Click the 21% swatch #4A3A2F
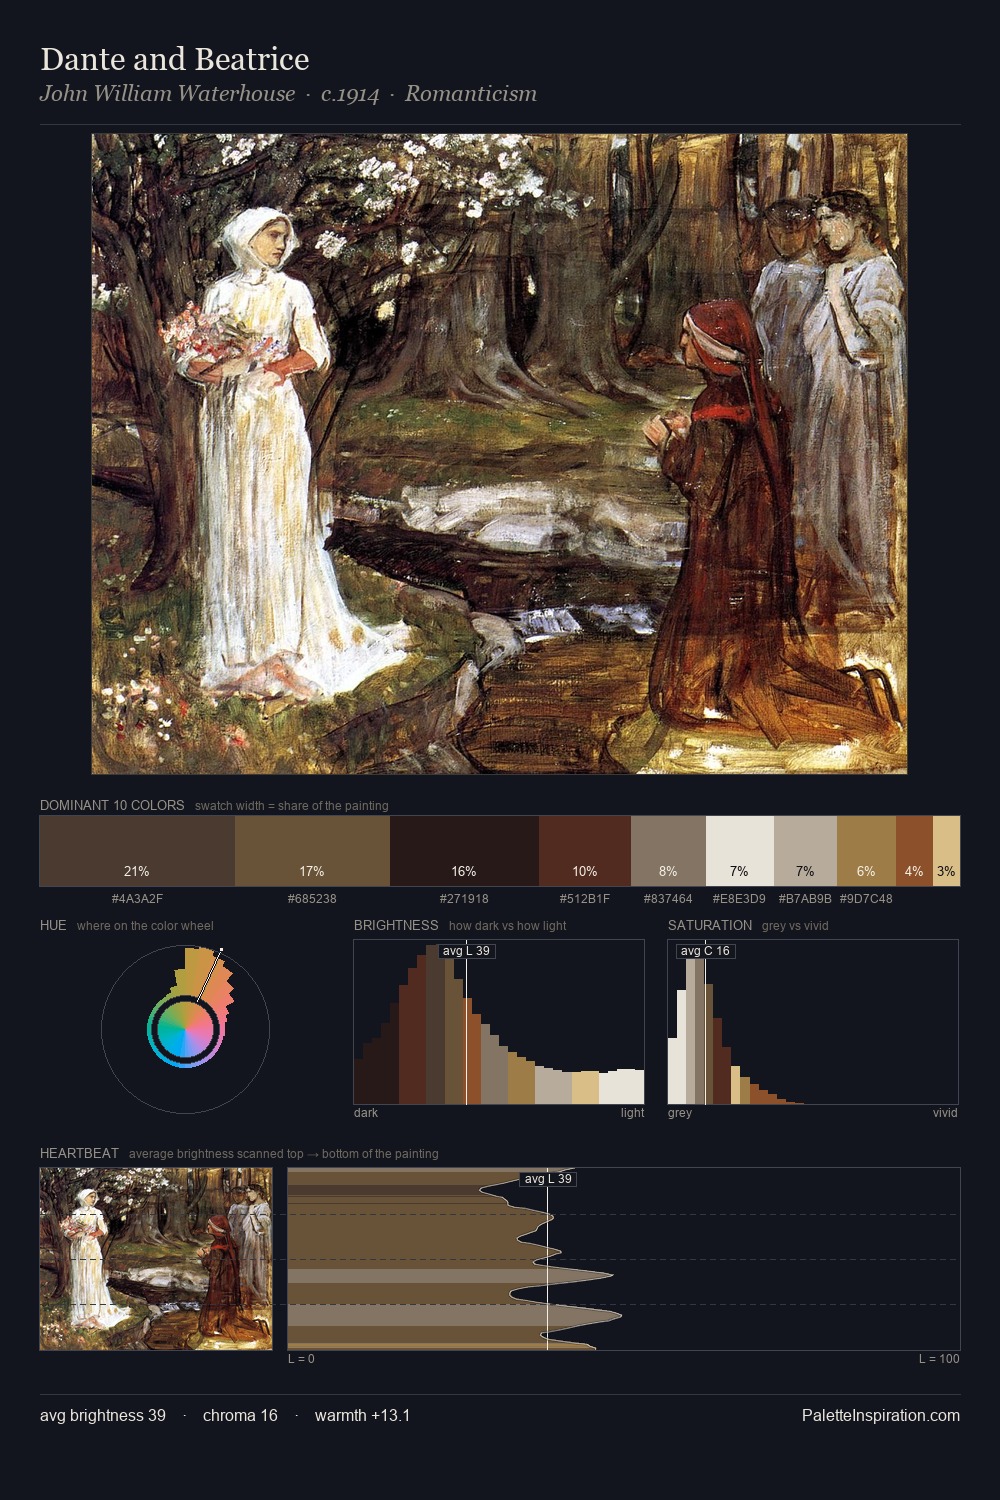 [x=137, y=851]
